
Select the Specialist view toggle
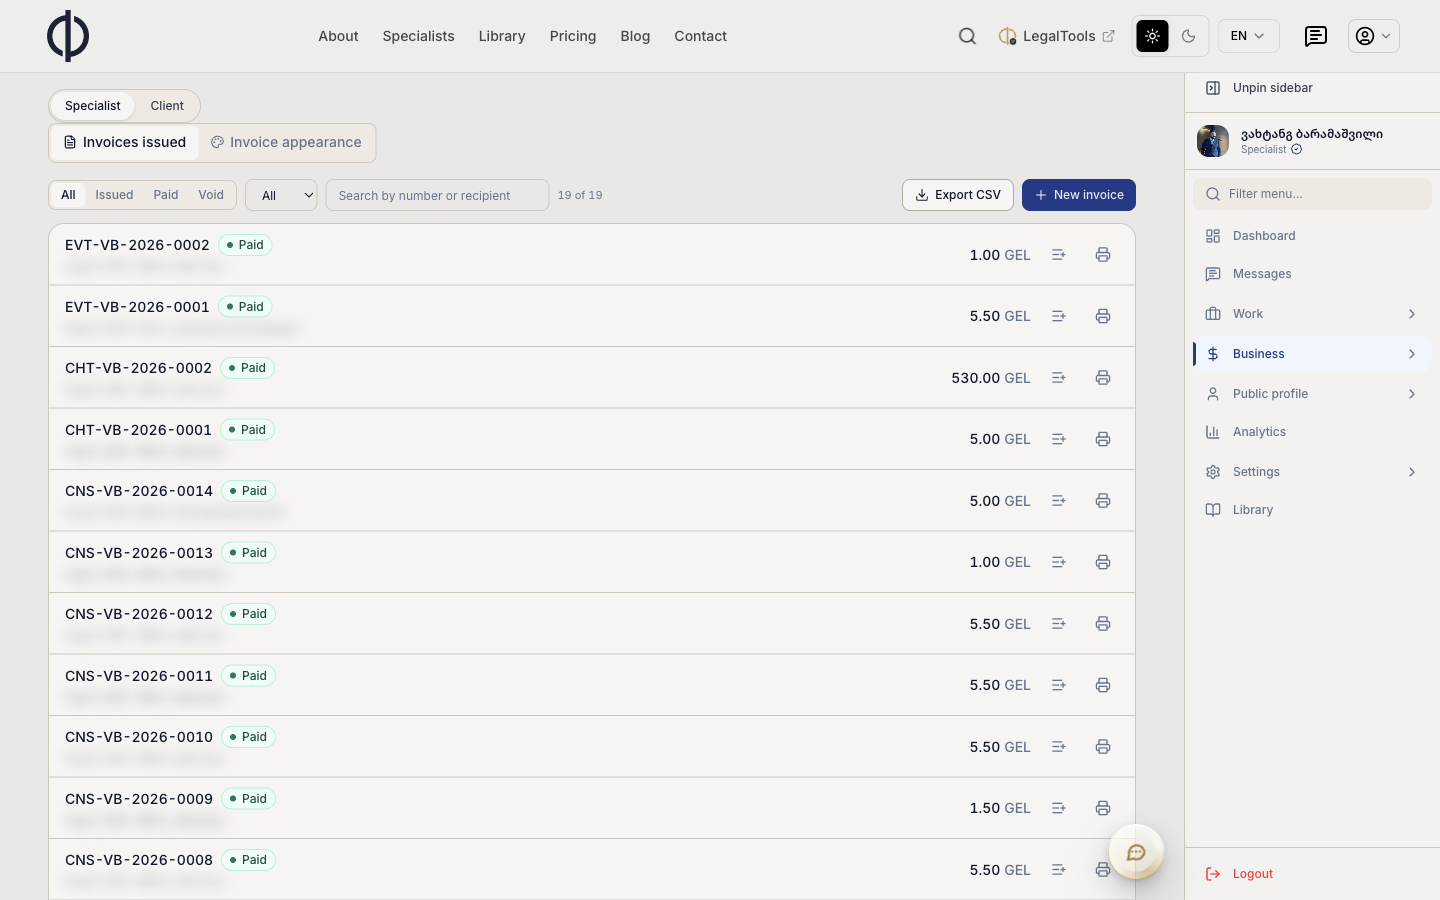tap(93, 106)
